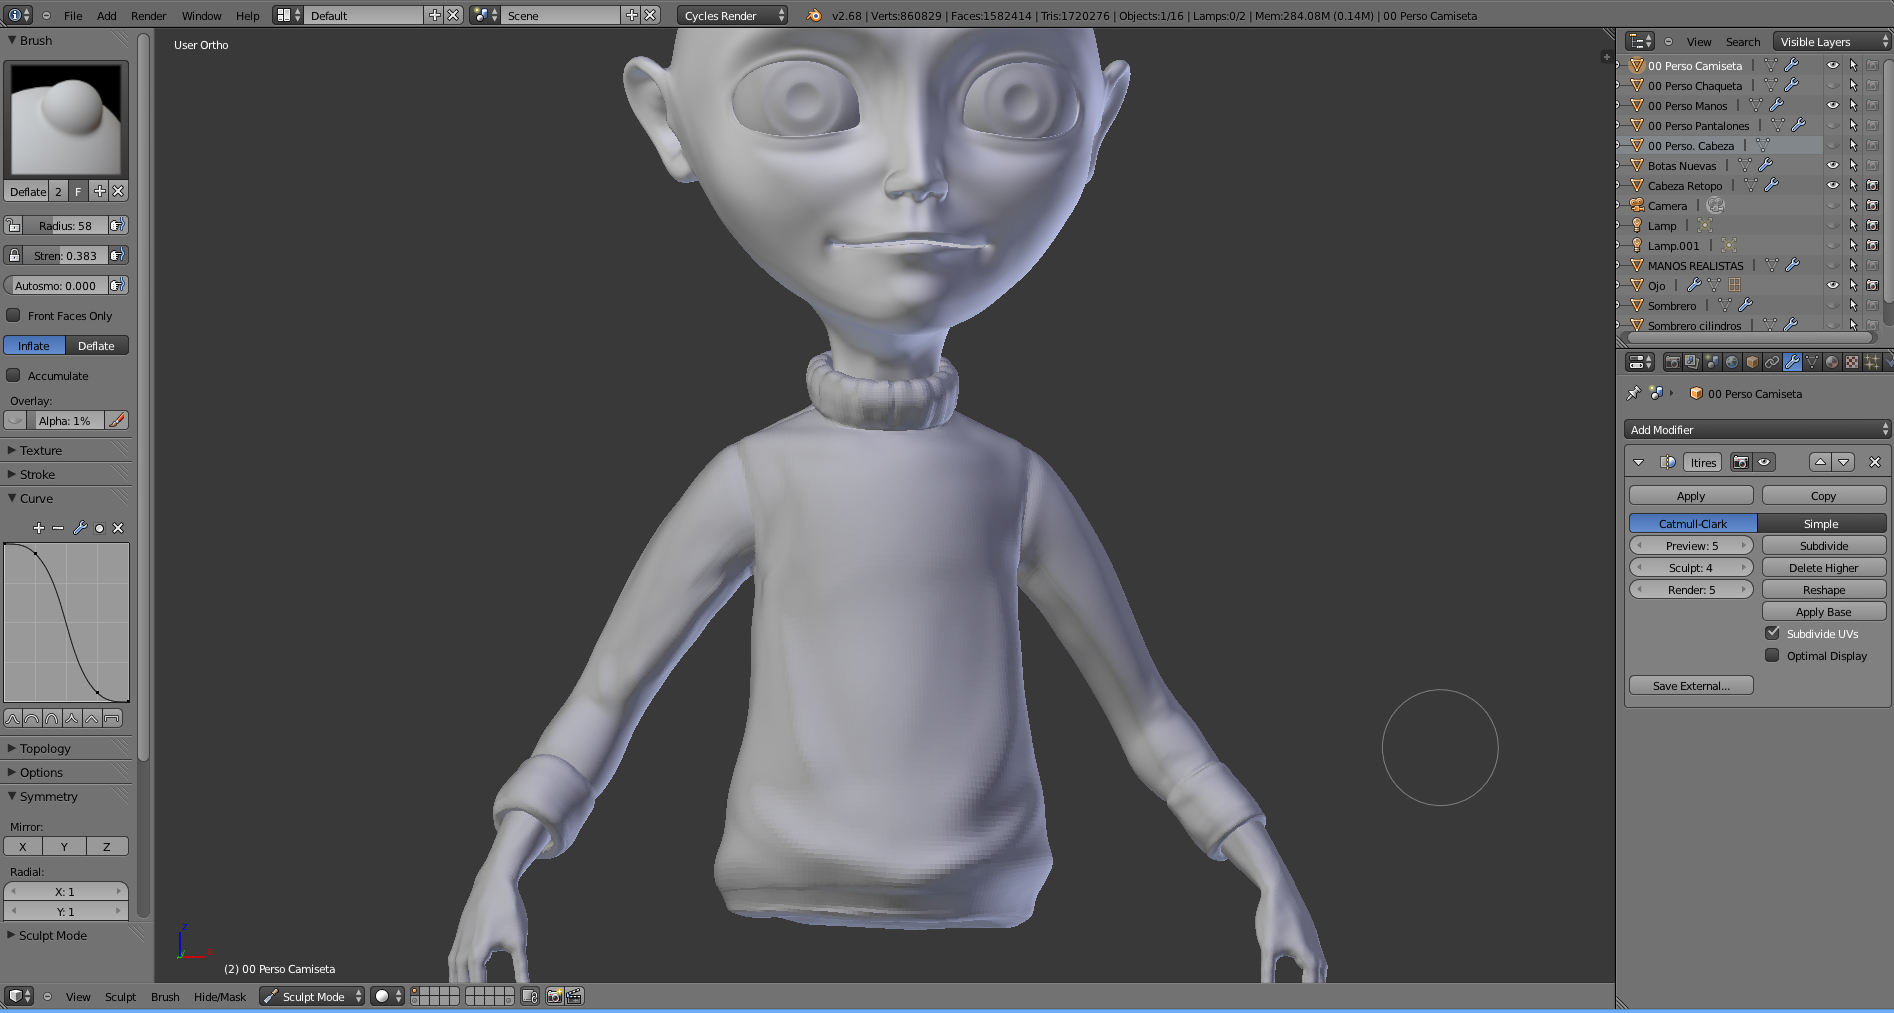Toggle visibility of Botas Nuevas
1894x1013 pixels.
click(1833, 165)
